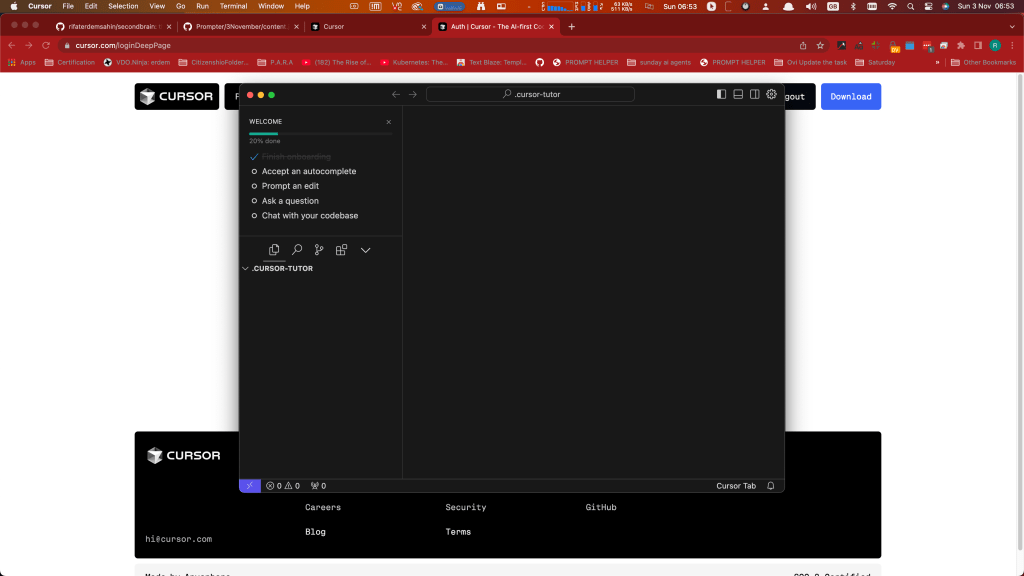Open the P.A.R.A bookmark folder
This screenshot has height=576, width=1024.
[275, 63]
